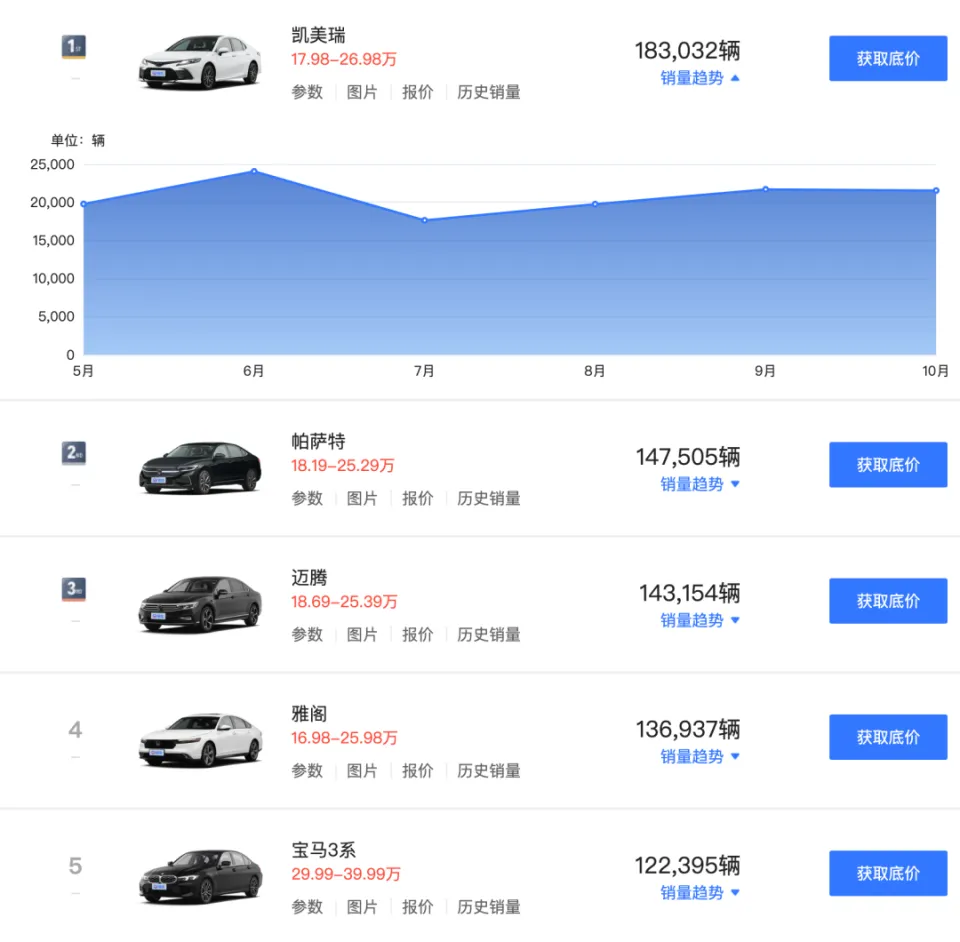
Task: Expand 销量趋势 for 雅阁
Action: (x=700, y=756)
